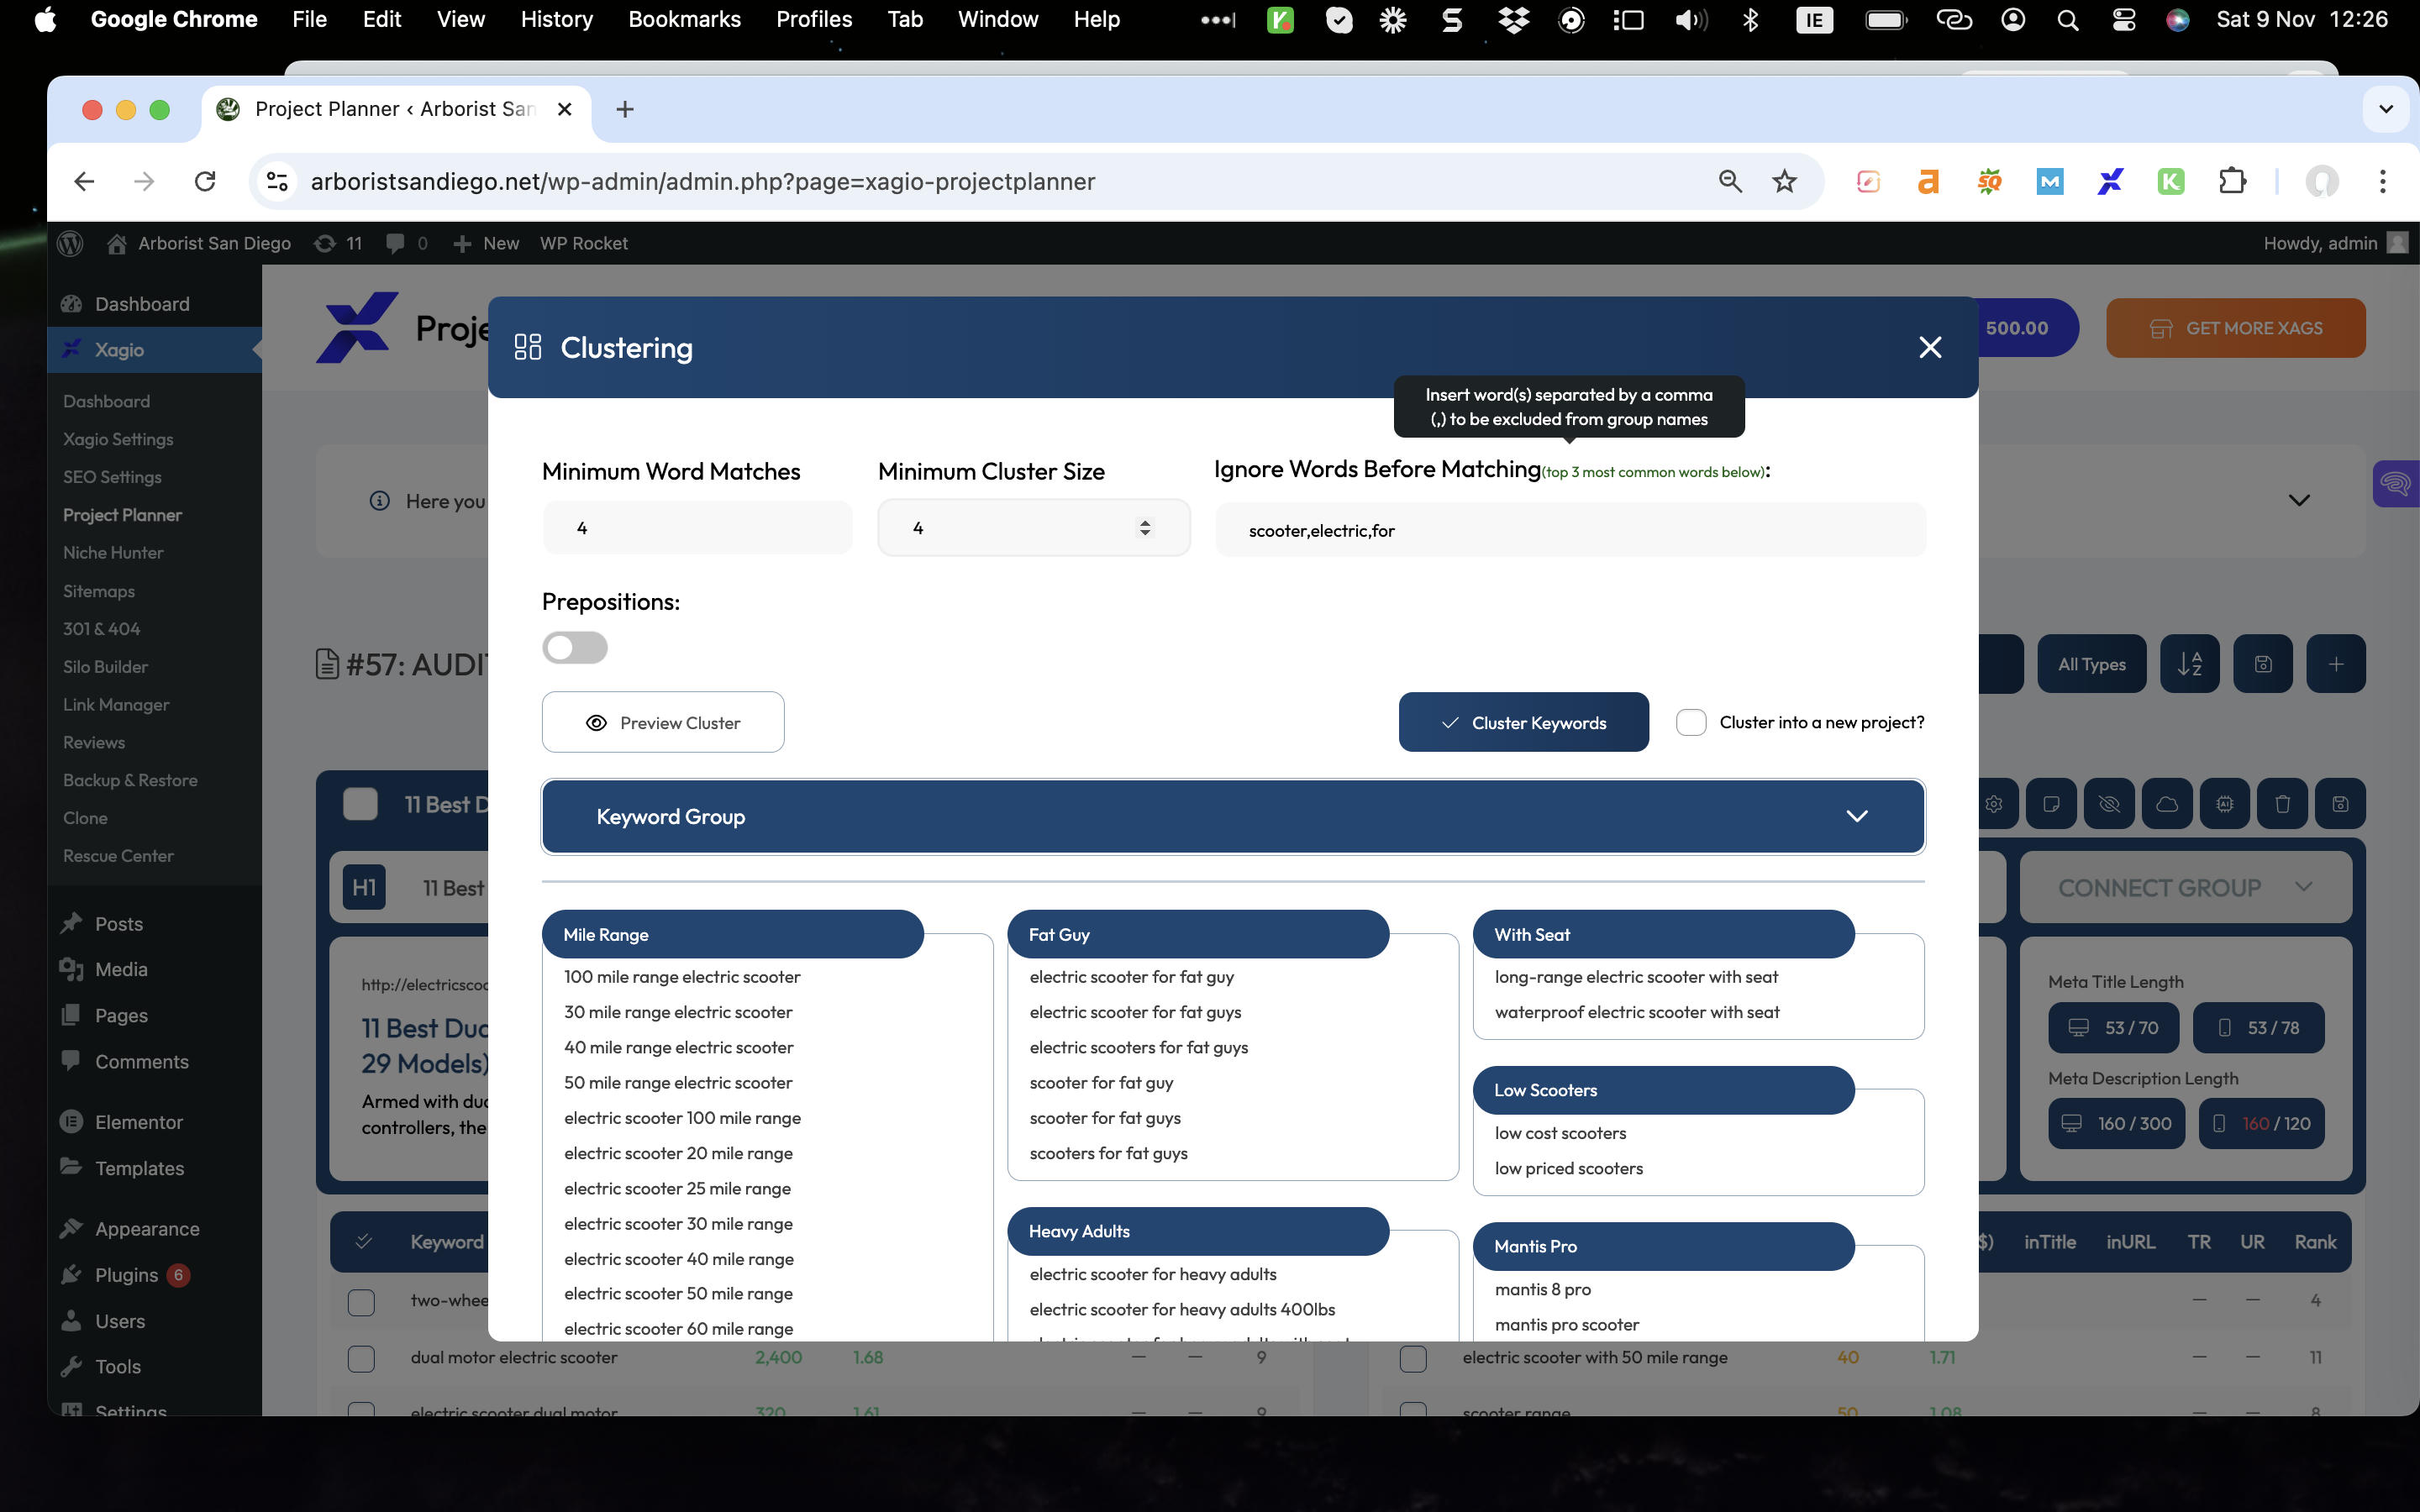Click Arborist San Diego site link
2420x1512 pixels.
point(199,243)
